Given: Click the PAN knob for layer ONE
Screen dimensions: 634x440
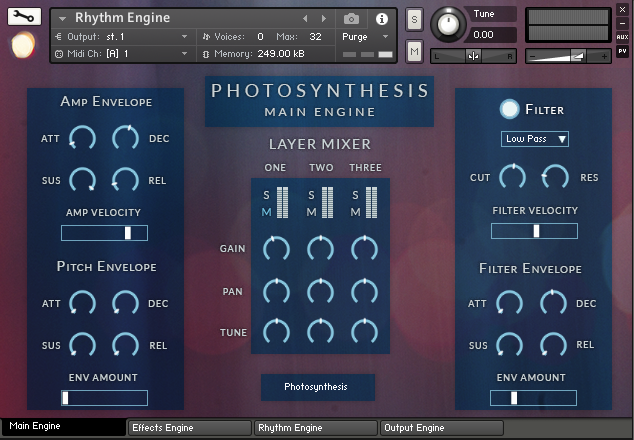Looking at the screenshot, I should tap(277, 291).
